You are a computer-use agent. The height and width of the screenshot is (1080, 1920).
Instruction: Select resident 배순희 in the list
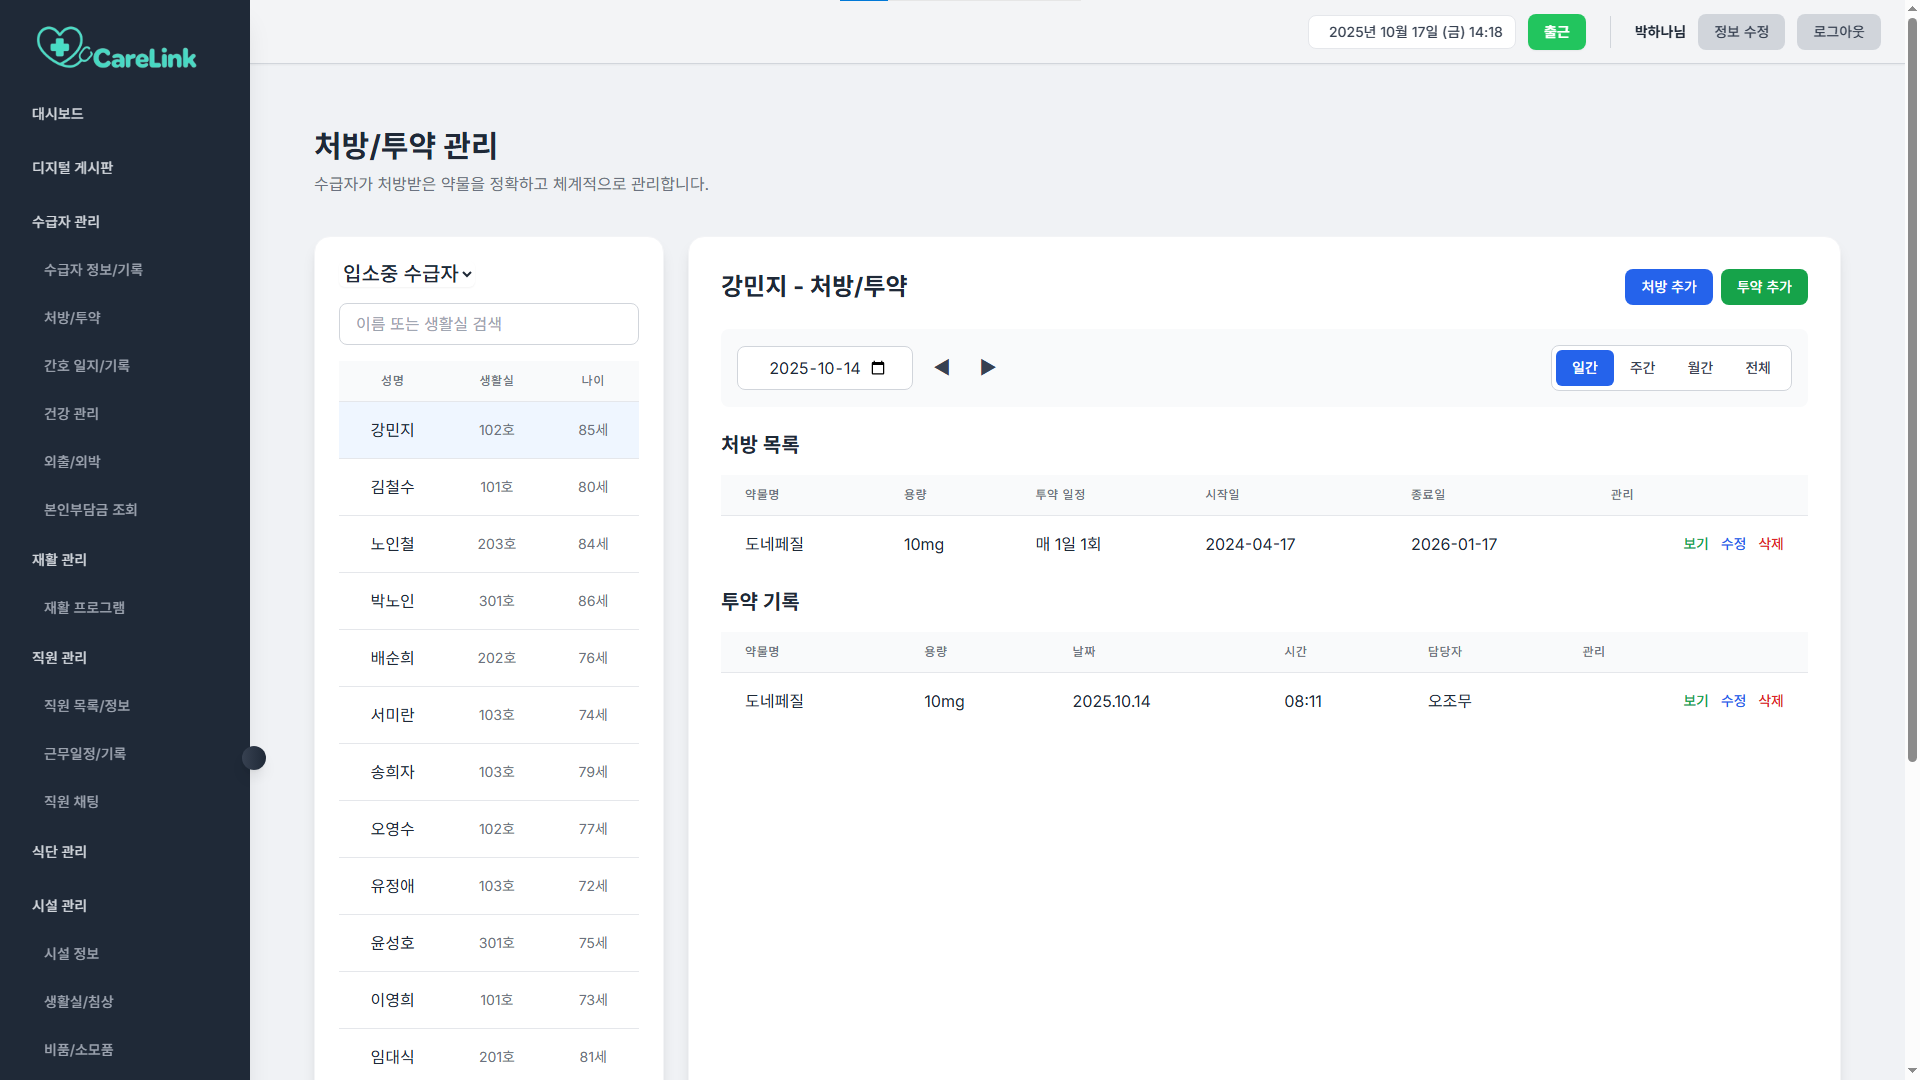tap(489, 658)
